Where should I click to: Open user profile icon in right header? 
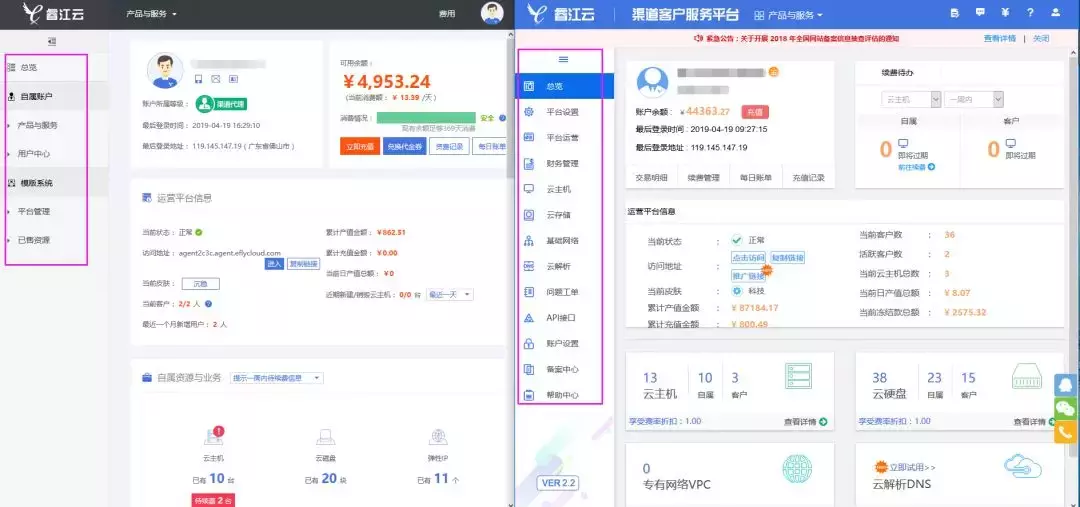1056,13
